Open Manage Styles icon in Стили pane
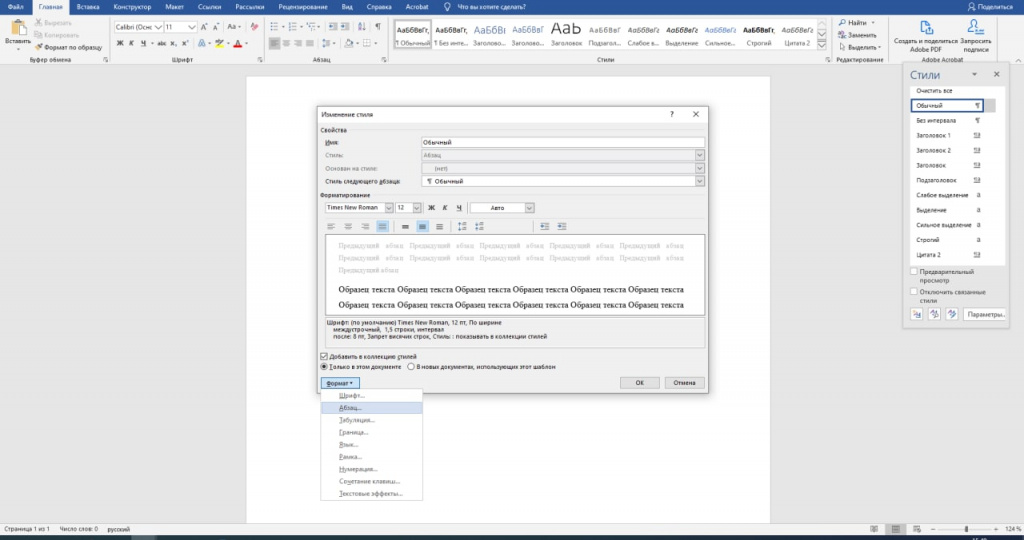The width and height of the screenshot is (1024, 540). pos(952,314)
